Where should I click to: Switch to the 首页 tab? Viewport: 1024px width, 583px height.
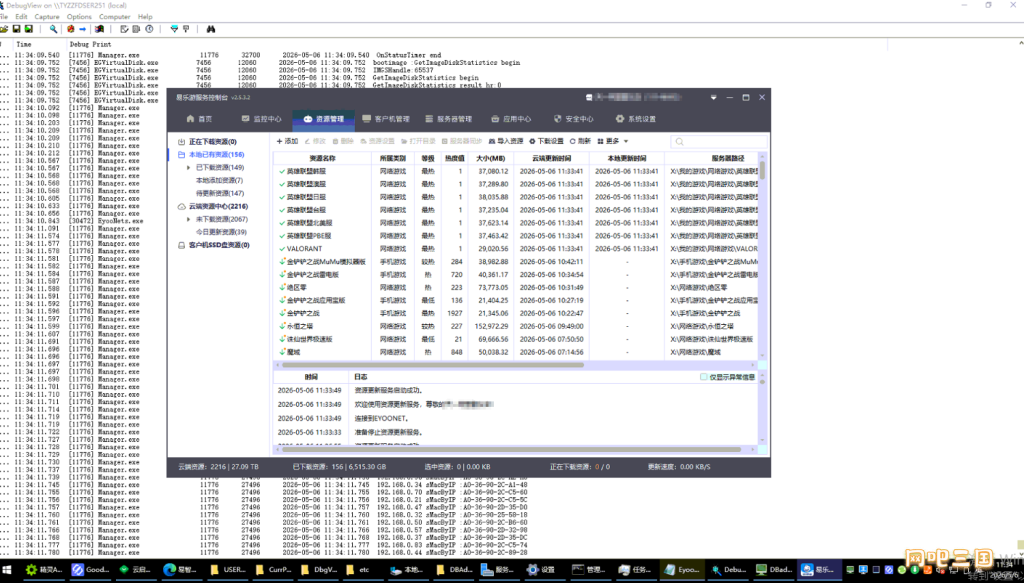click(x=199, y=119)
